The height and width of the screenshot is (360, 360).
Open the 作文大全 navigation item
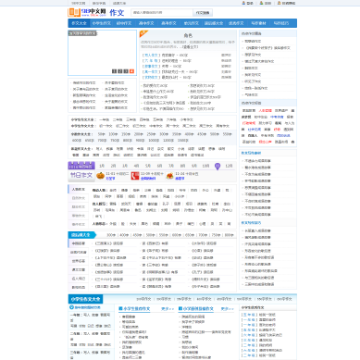click(79, 23)
